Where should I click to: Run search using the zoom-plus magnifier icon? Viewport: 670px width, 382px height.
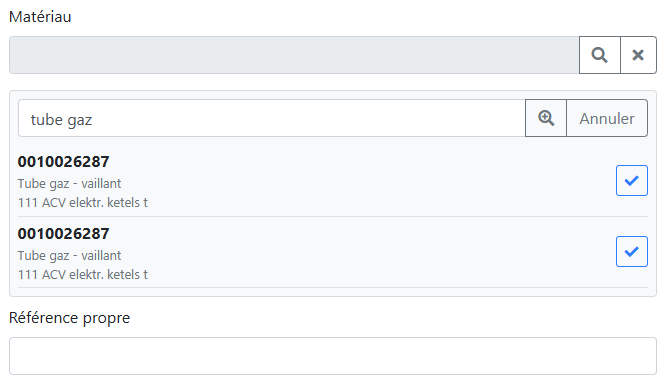(546, 118)
